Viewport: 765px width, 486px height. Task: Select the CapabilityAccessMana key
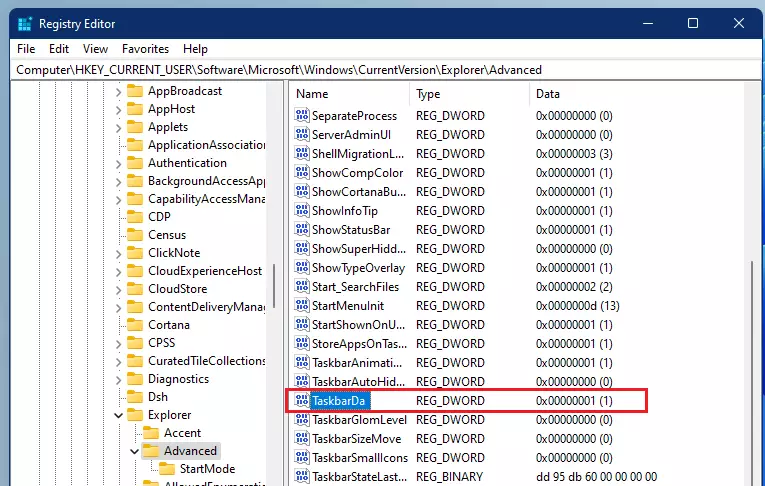tap(206, 199)
